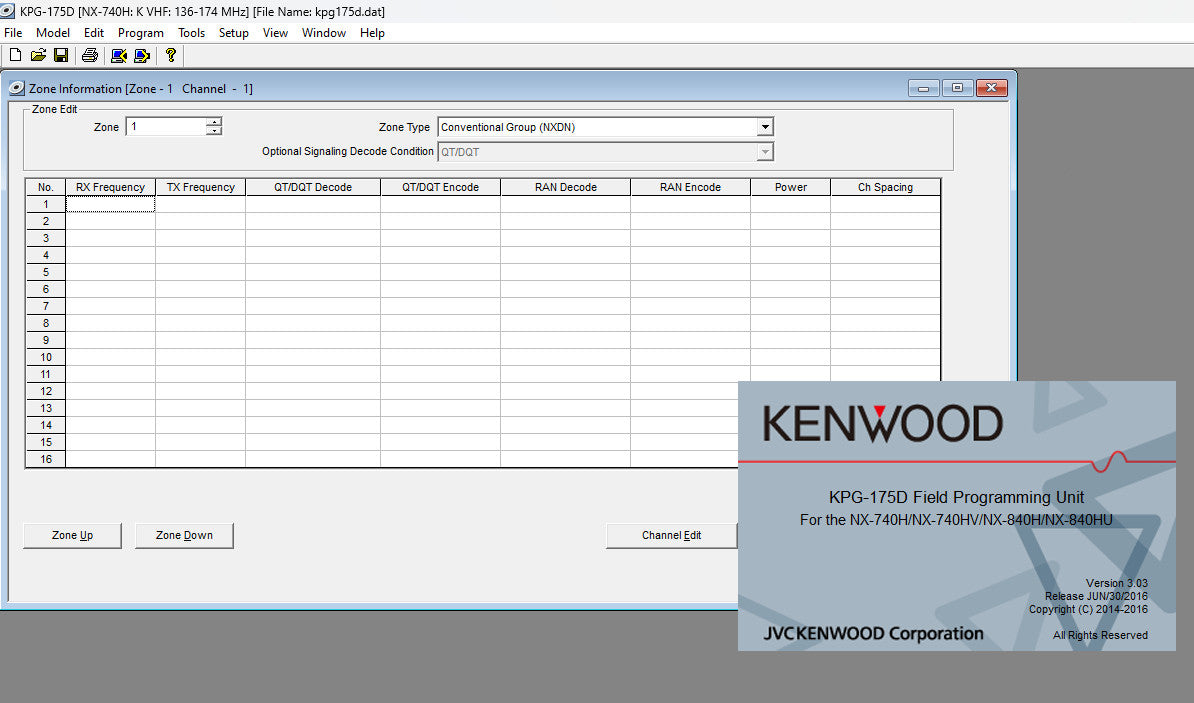Click RX Frequency cell in row 1
The height and width of the screenshot is (703, 1194).
[x=110, y=204]
